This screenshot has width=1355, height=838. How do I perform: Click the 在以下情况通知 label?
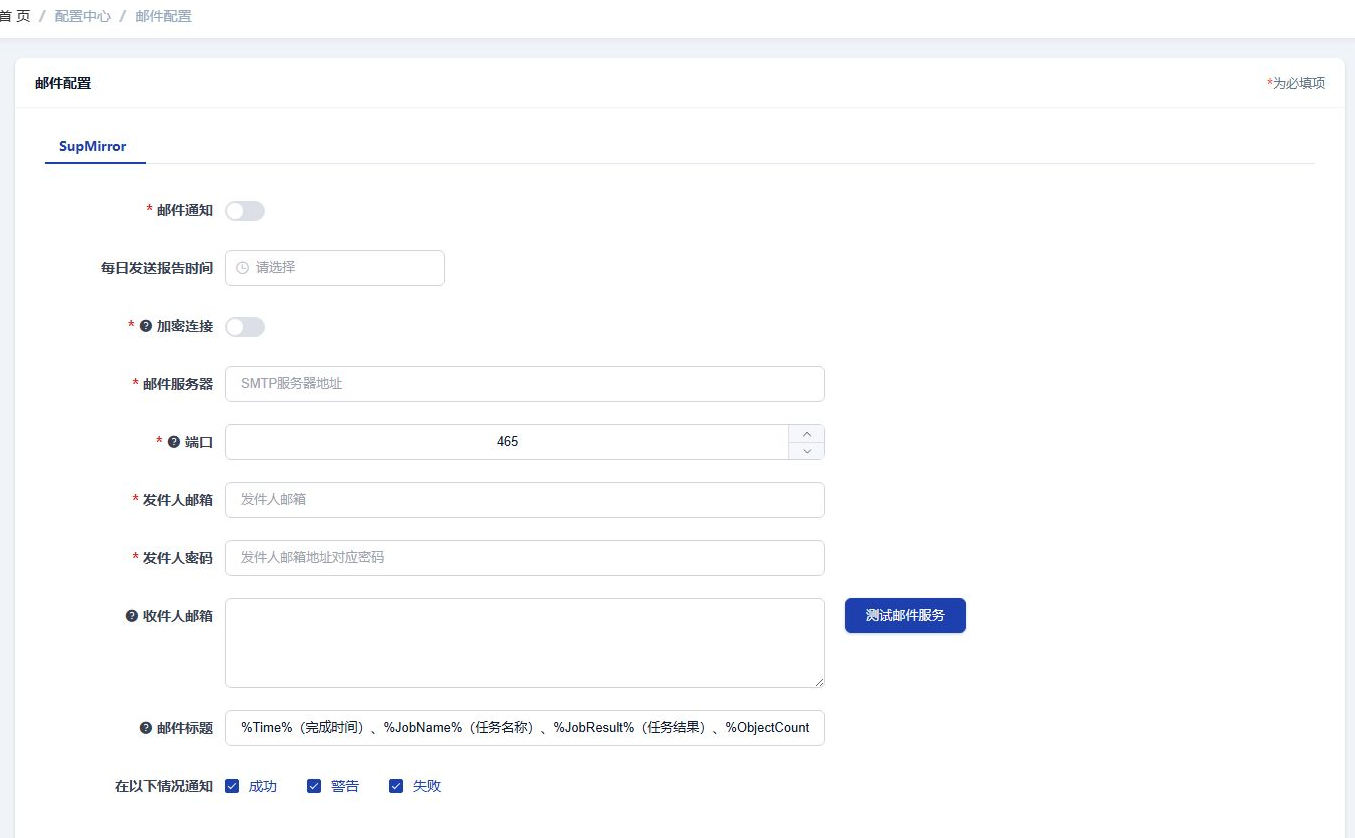pyautogui.click(x=164, y=786)
